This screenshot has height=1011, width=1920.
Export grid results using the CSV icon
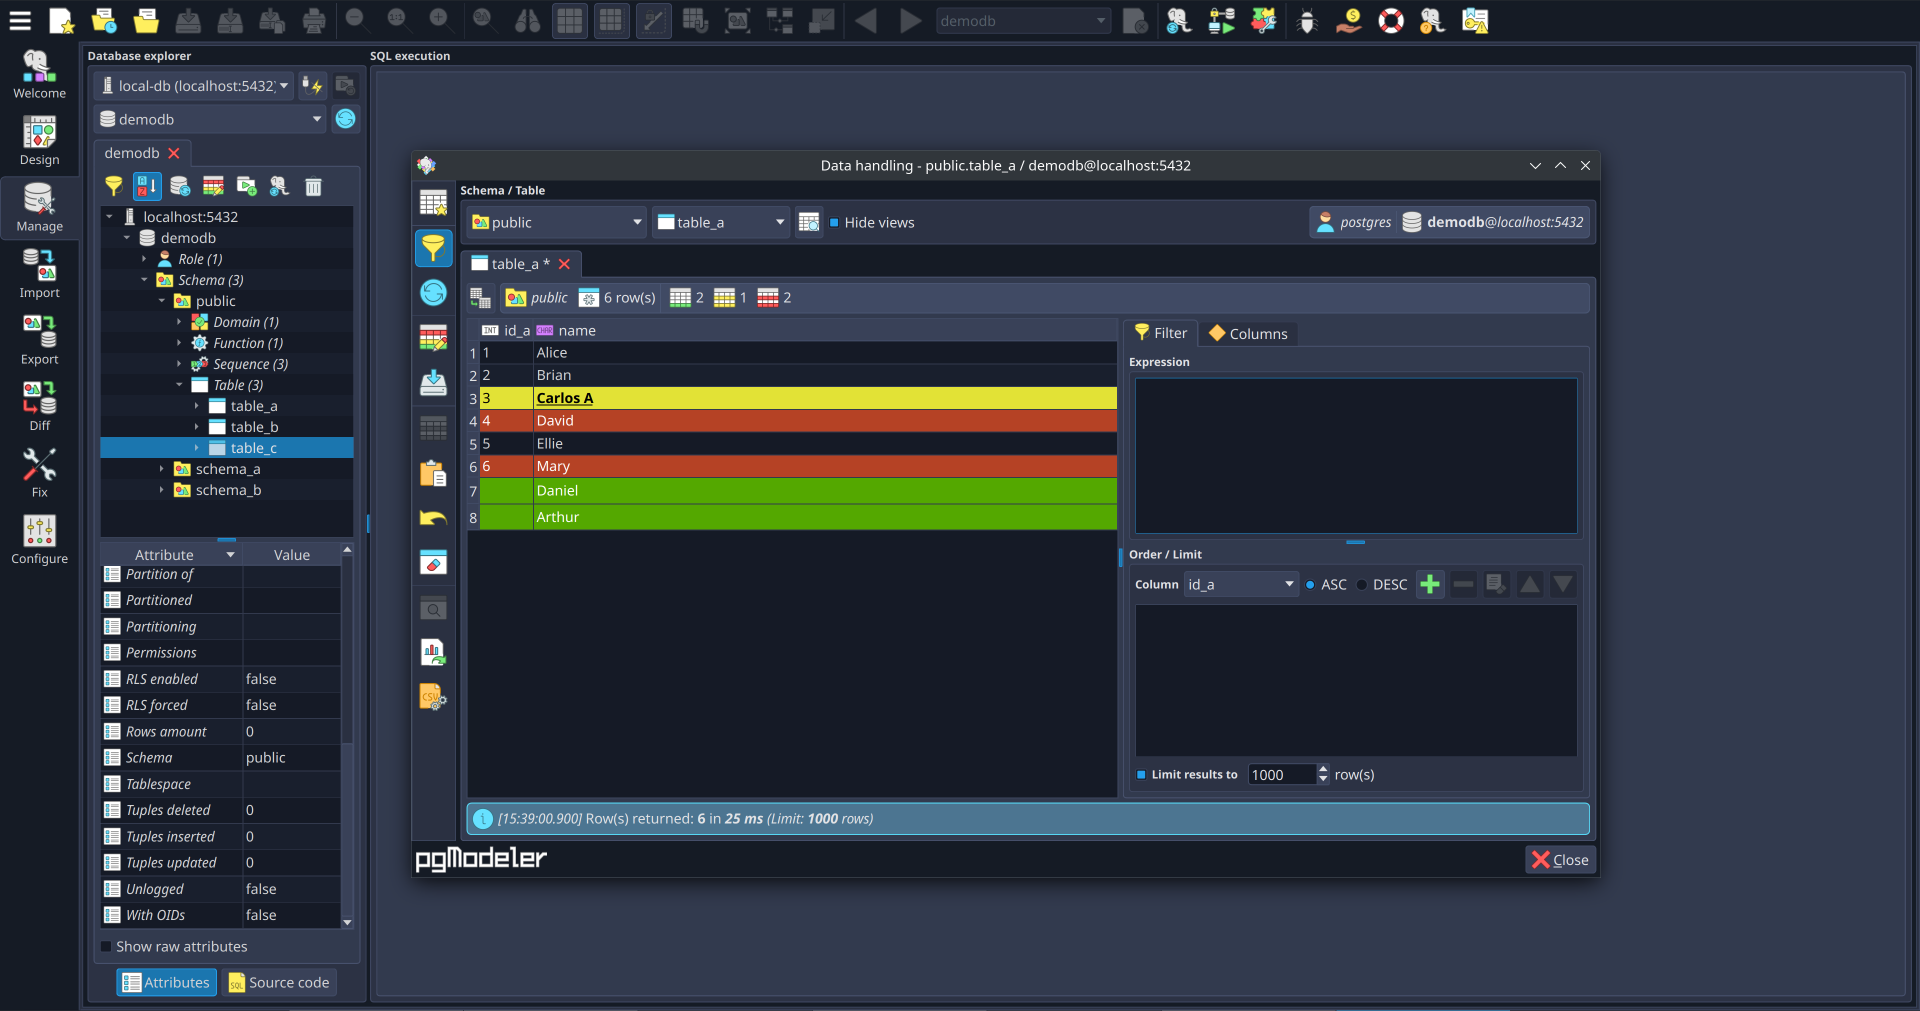pyautogui.click(x=431, y=697)
